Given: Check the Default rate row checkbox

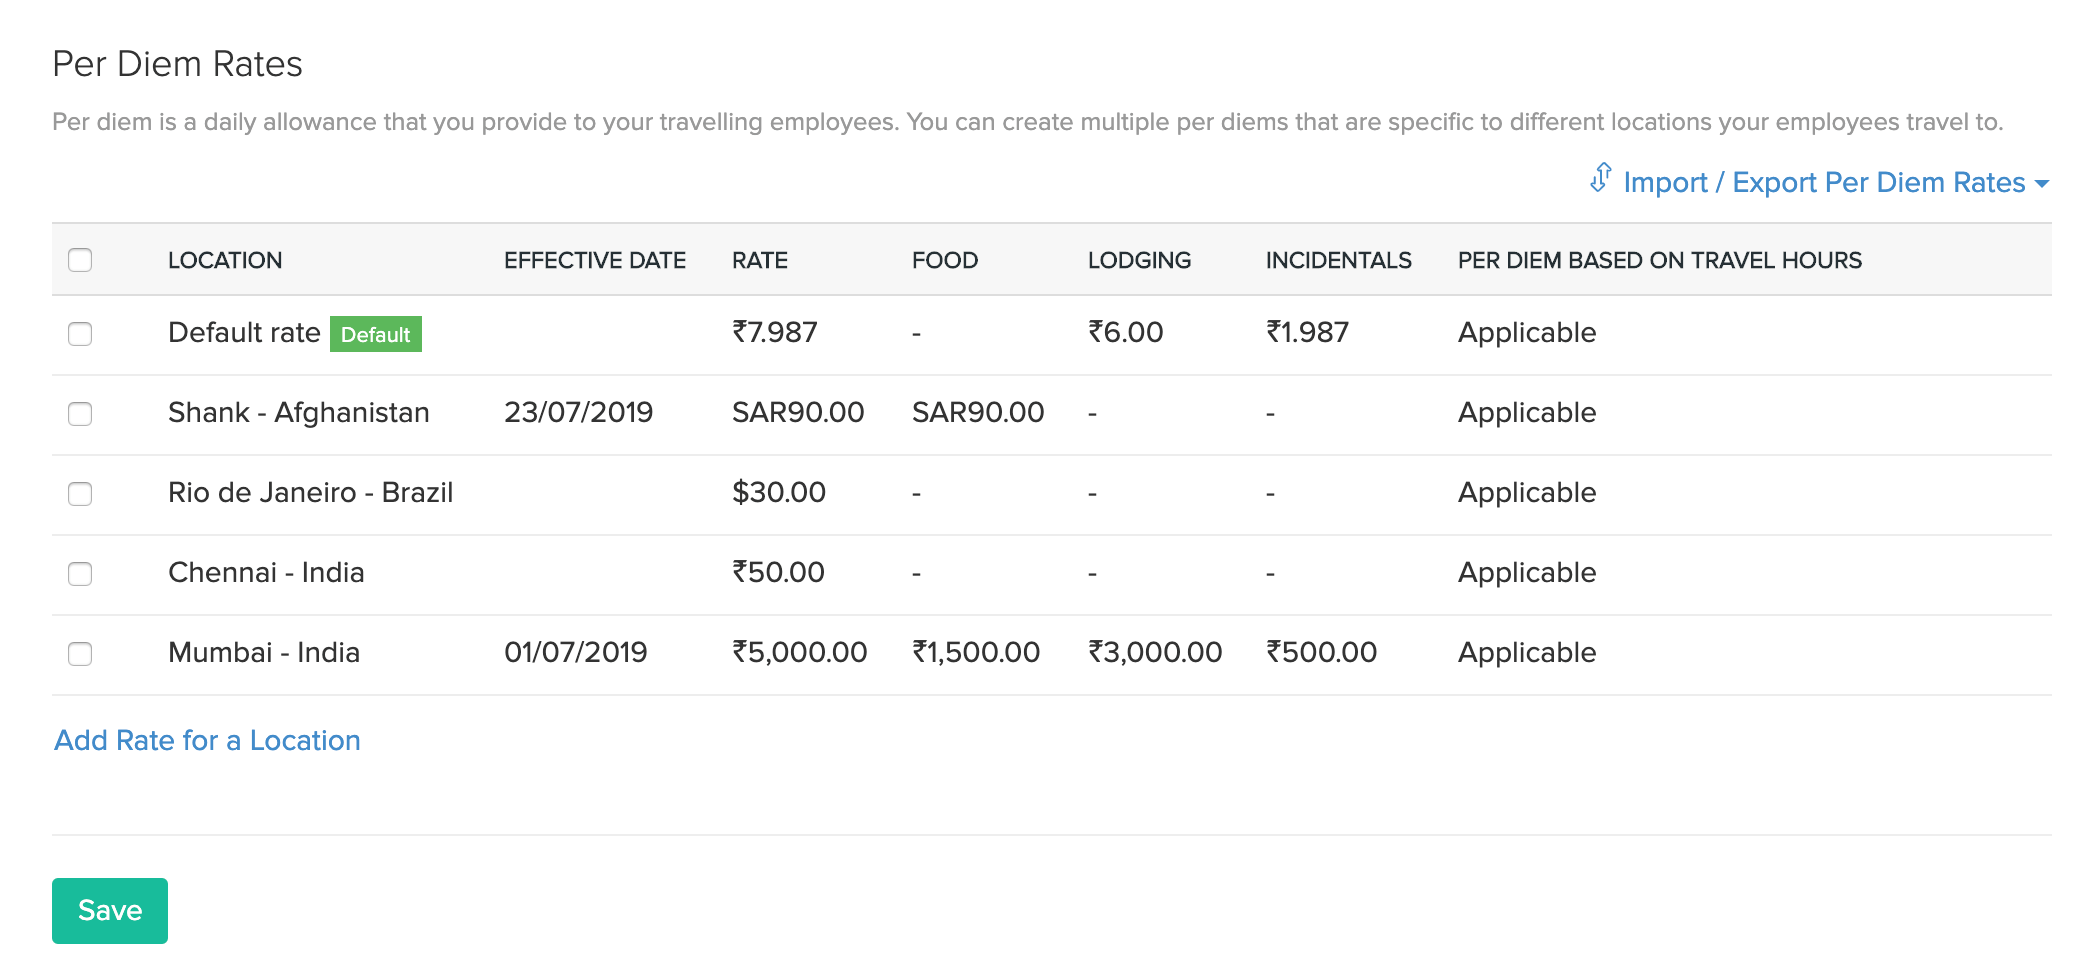Looking at the screenshot, I should [80, 334].
